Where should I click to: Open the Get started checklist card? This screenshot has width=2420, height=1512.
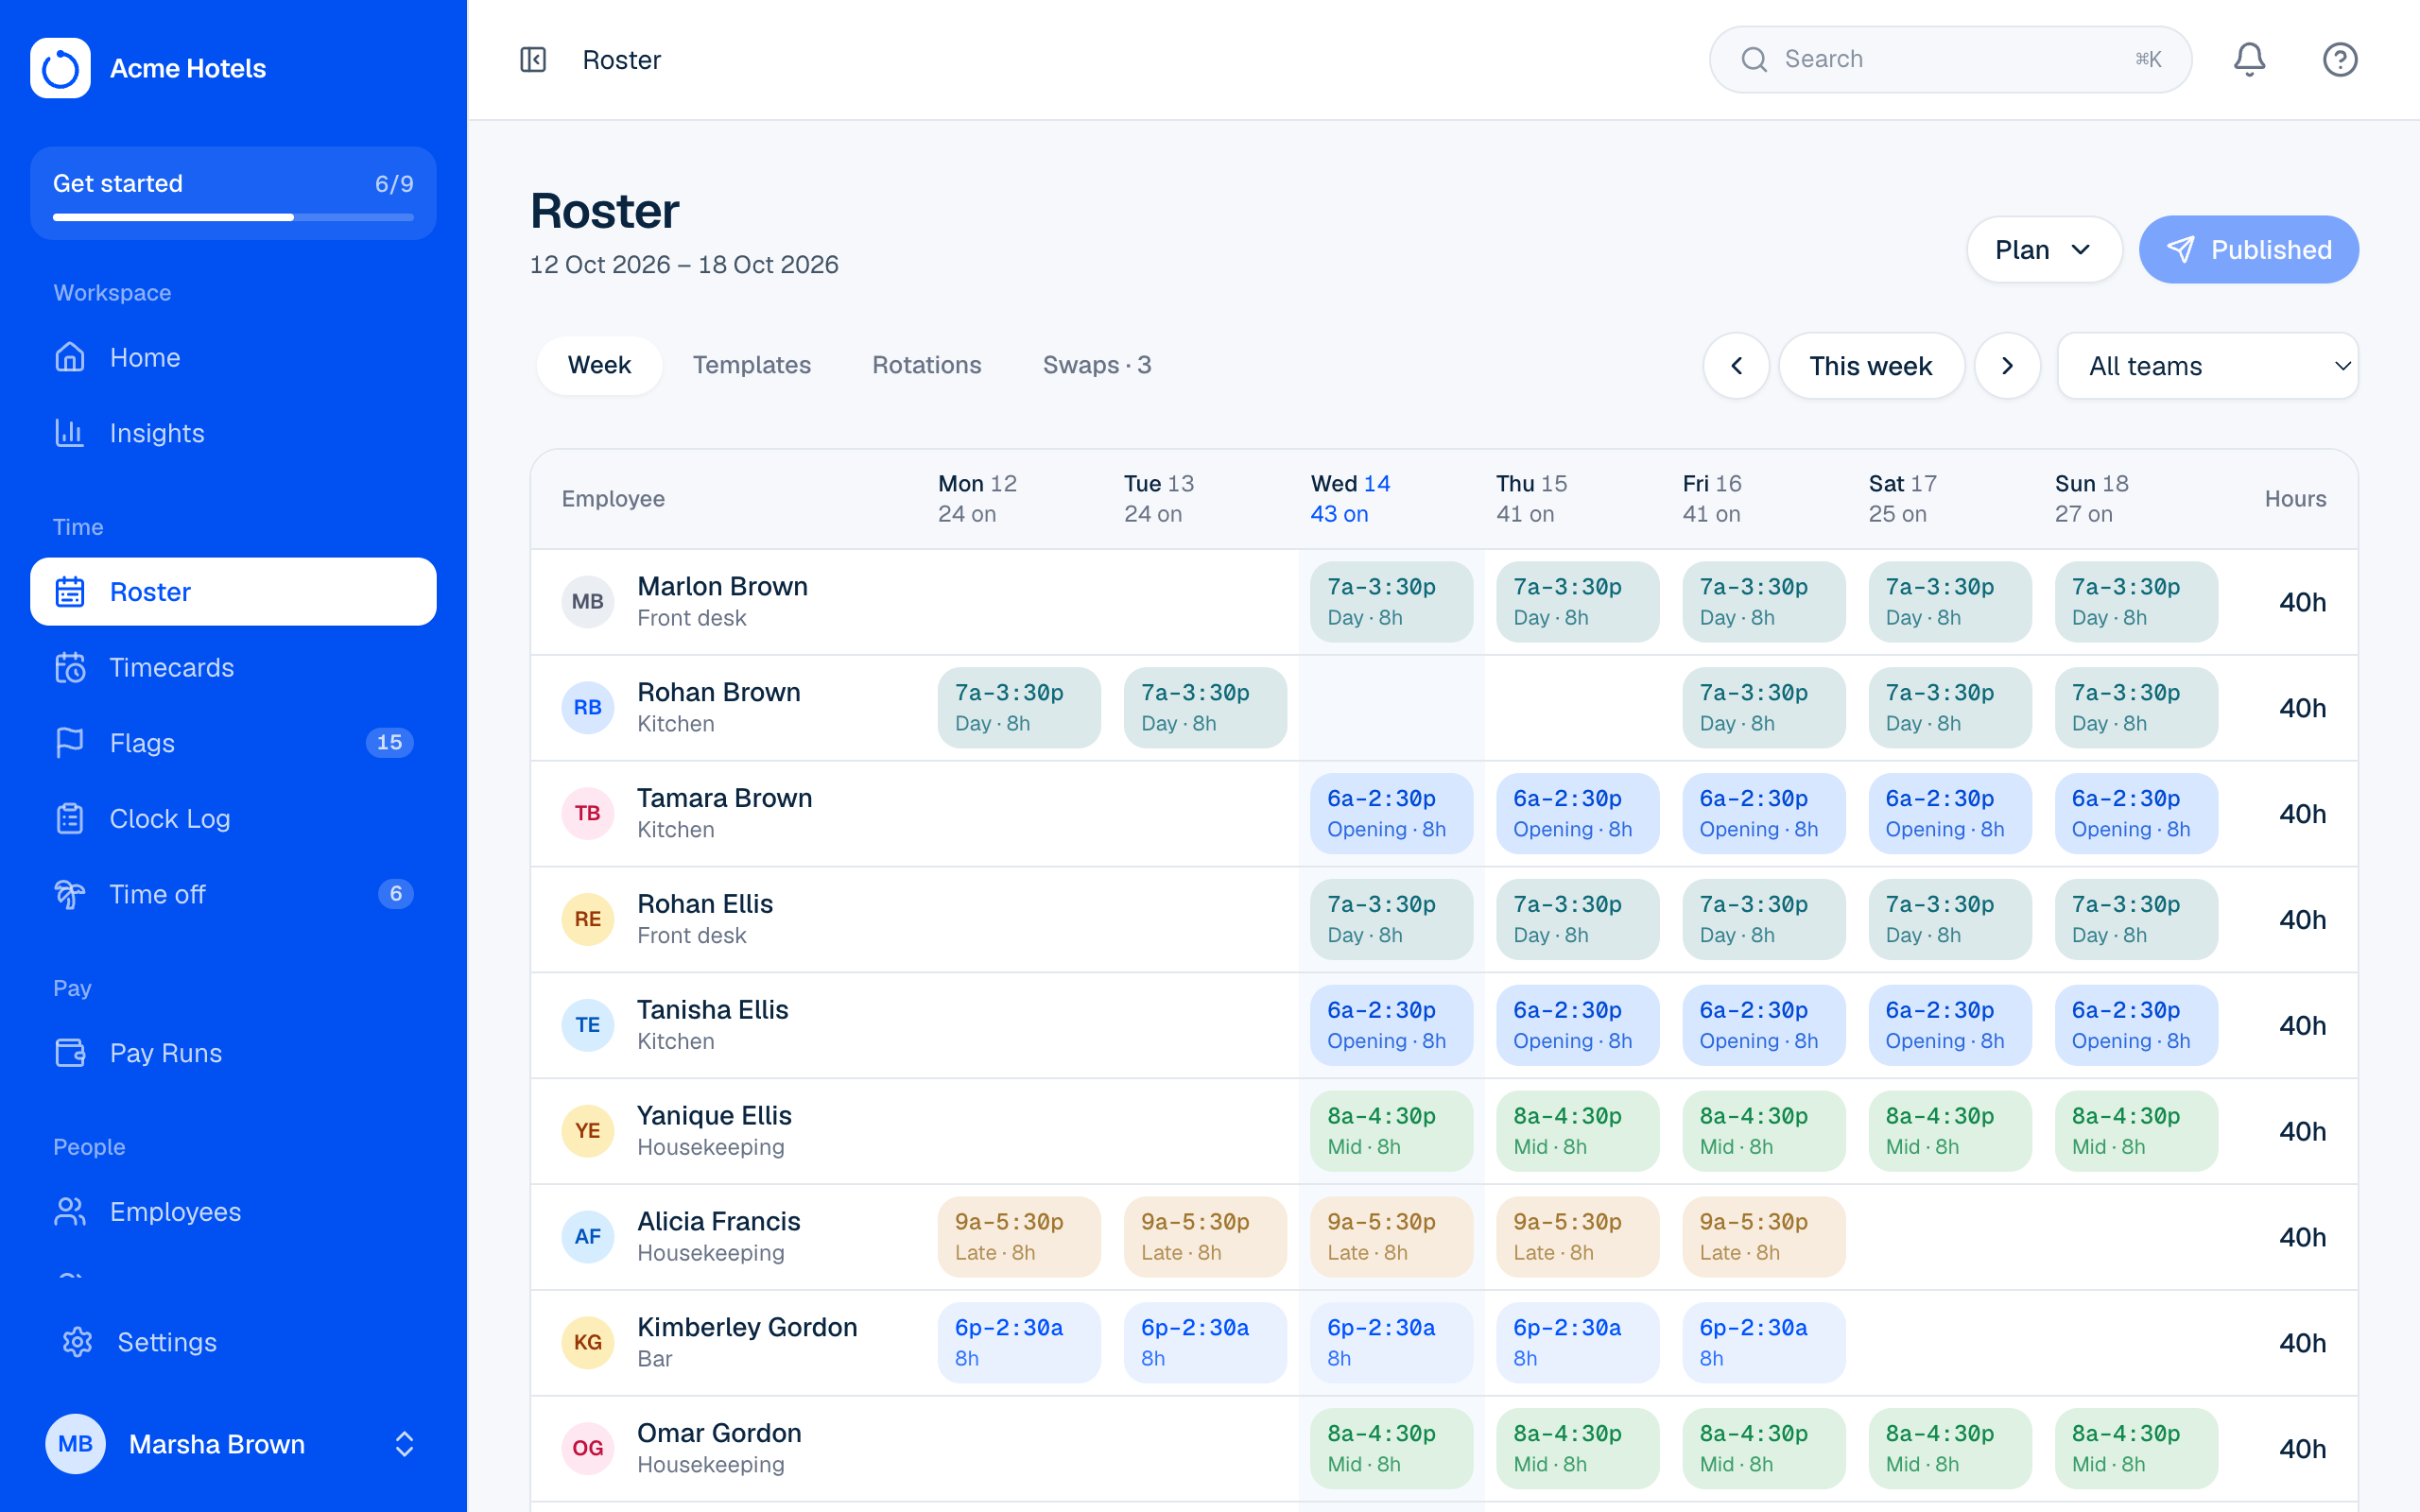(233, 193)
